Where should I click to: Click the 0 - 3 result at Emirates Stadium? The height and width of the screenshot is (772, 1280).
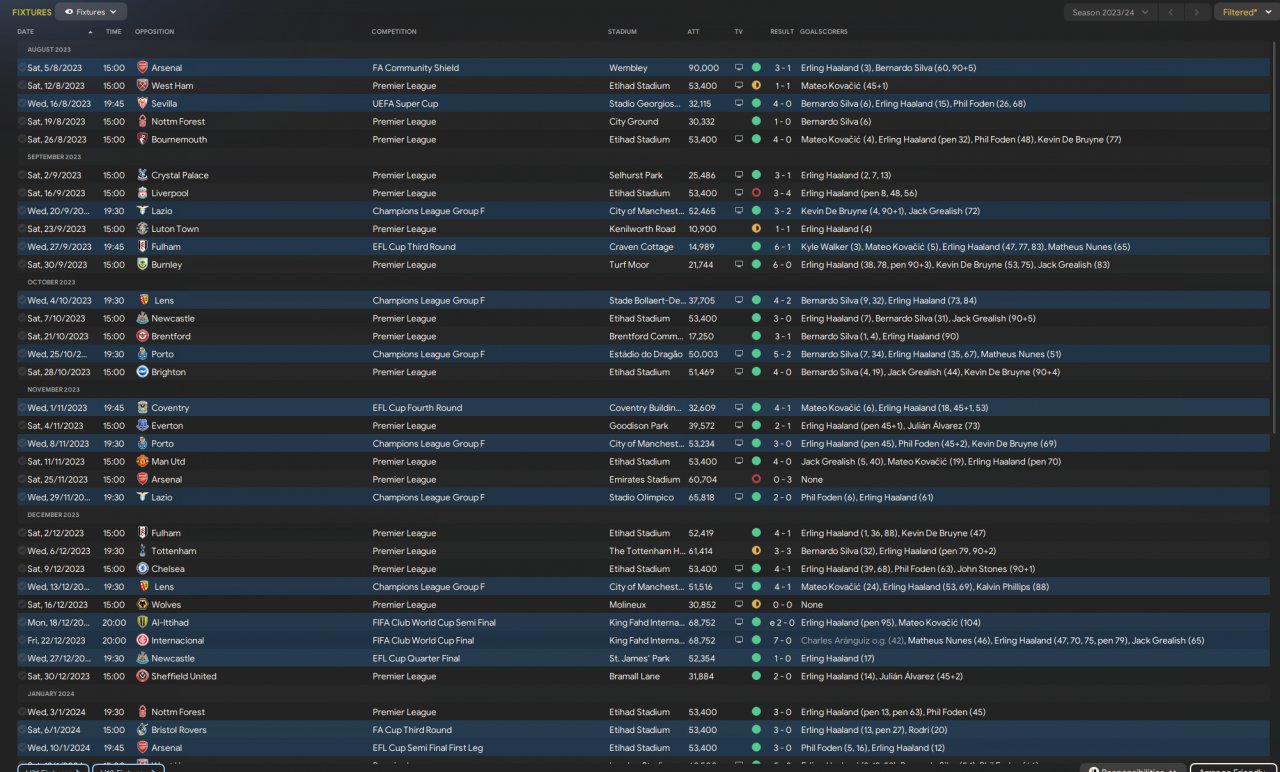tap(782, 480)
